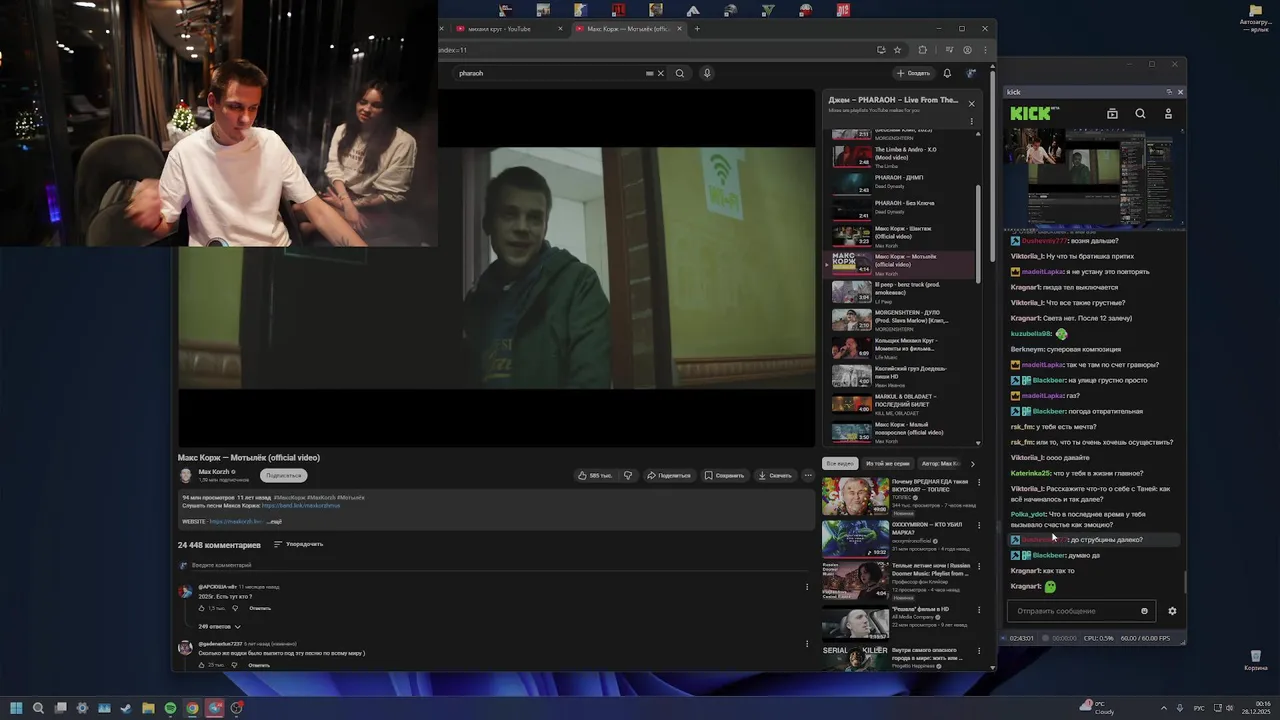Open emoji picker in Kick chat input
1280x720 pixels.
(1145, 611)
